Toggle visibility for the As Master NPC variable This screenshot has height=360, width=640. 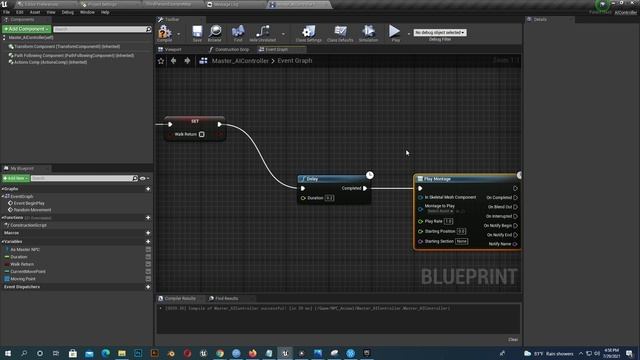tap(148, 249)
